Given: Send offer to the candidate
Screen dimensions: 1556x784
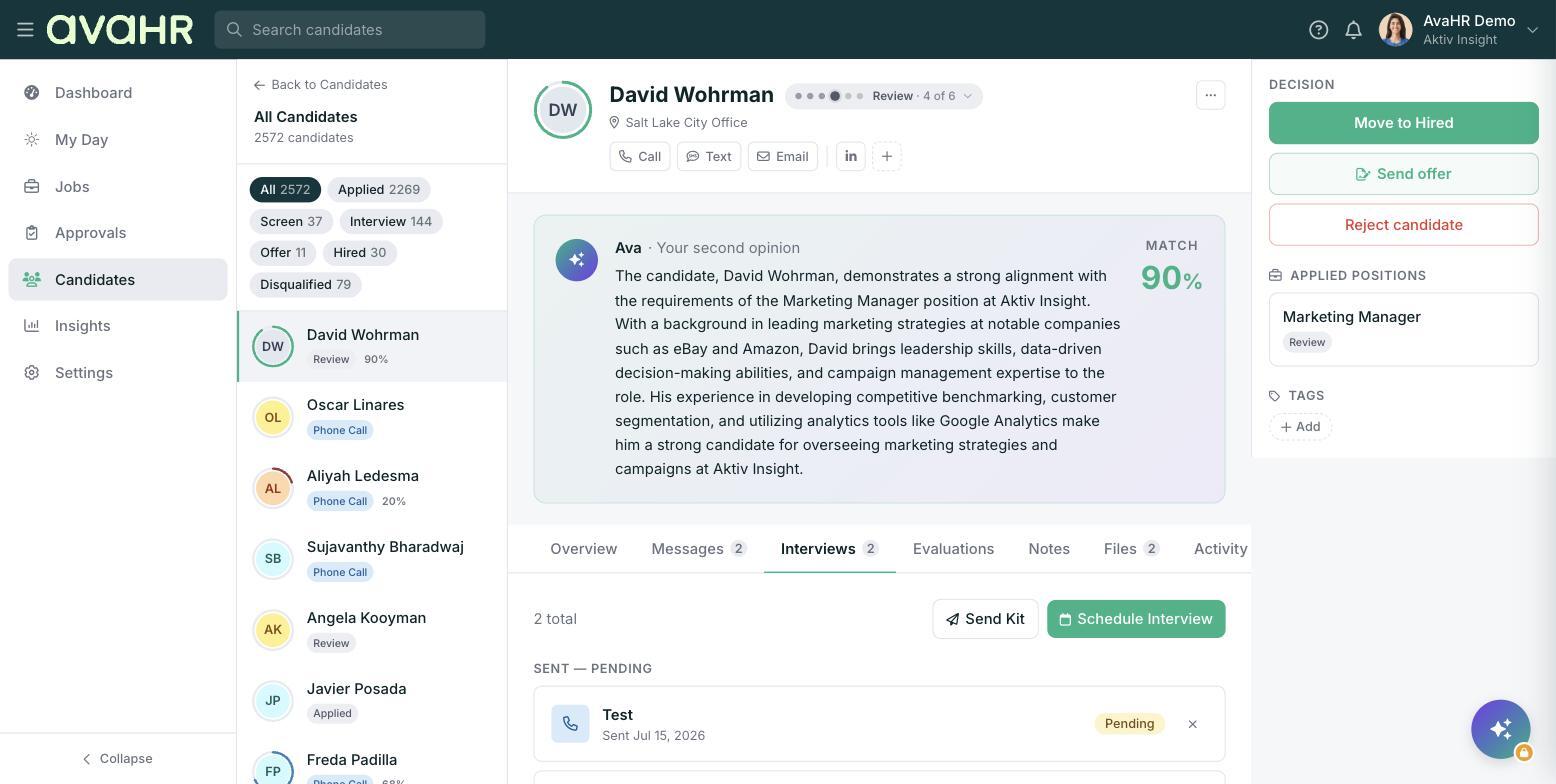Looking at the screenshot, I should click(x=1404, y=174).
